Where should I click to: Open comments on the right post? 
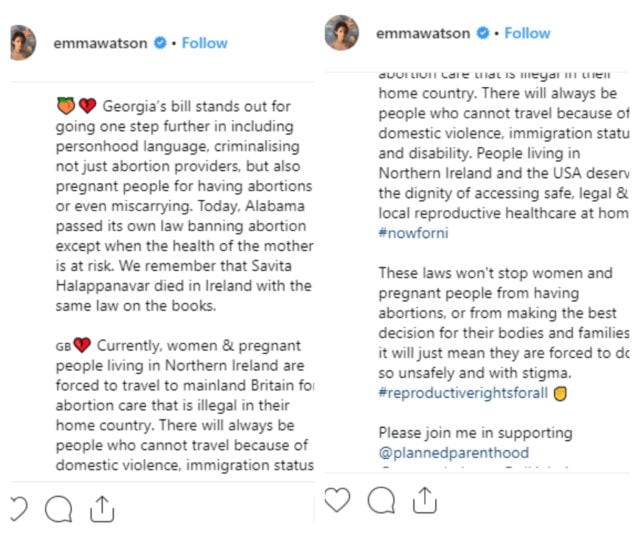[380, 499]
